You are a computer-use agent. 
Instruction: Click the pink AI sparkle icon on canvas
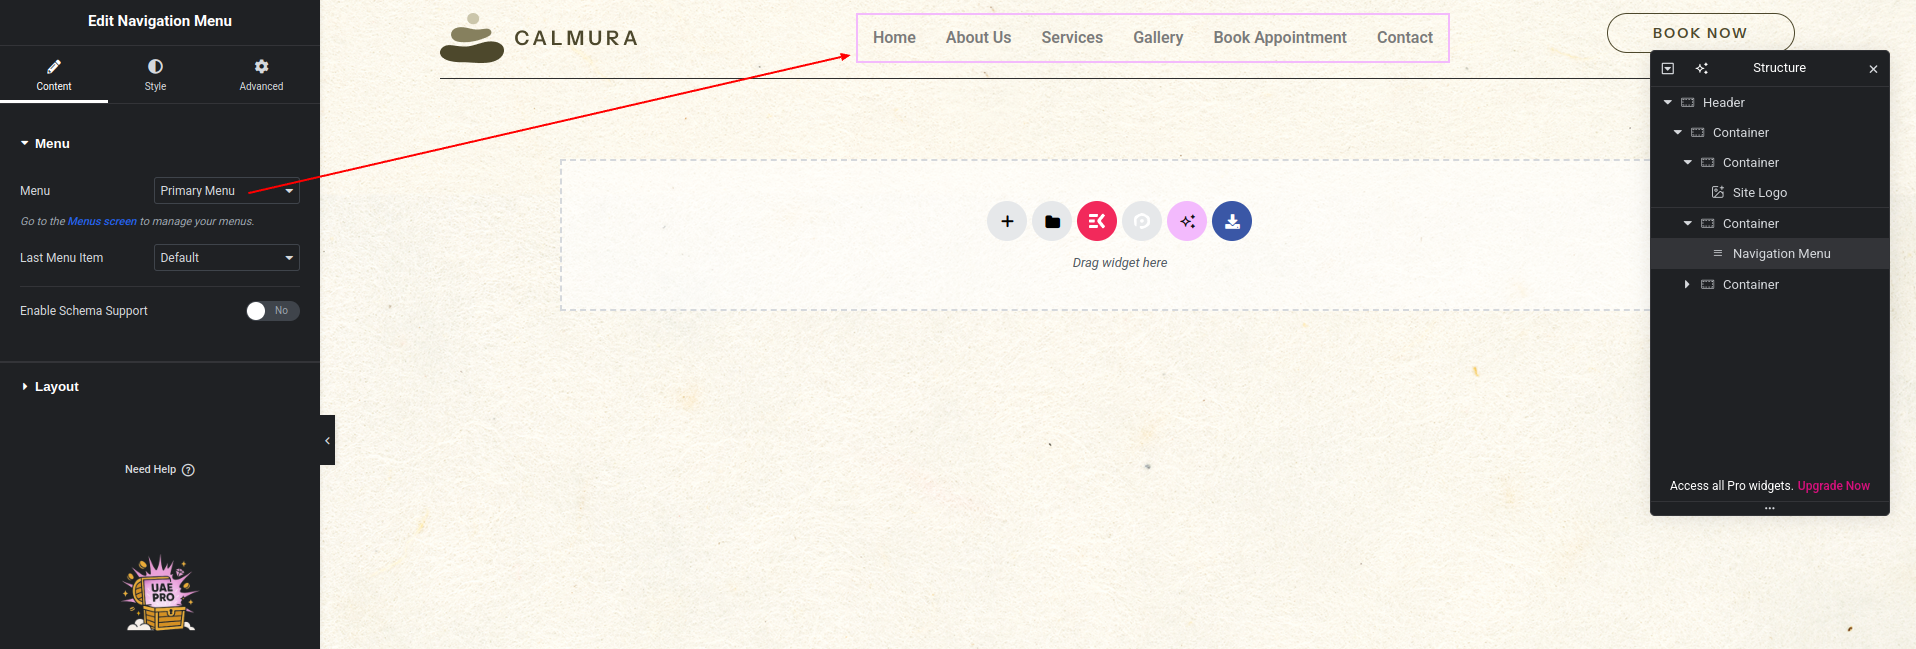1187,221
